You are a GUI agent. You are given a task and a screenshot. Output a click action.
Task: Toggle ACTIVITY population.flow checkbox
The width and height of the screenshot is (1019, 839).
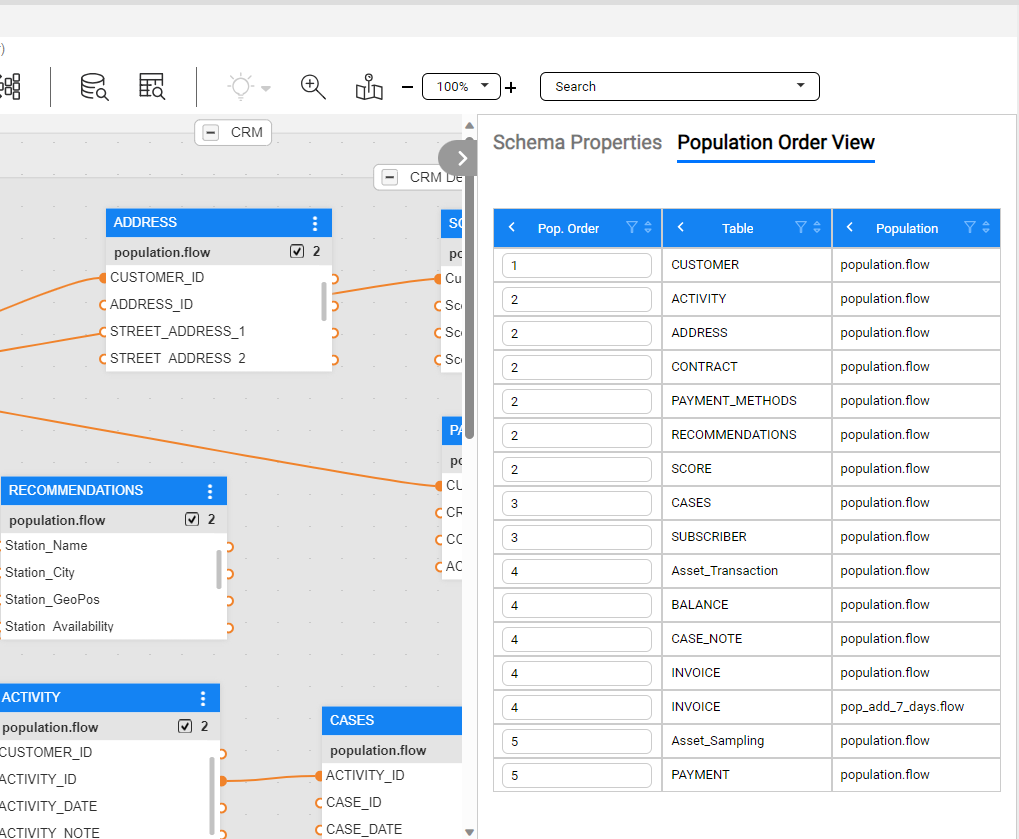click(x=185, y=727)
